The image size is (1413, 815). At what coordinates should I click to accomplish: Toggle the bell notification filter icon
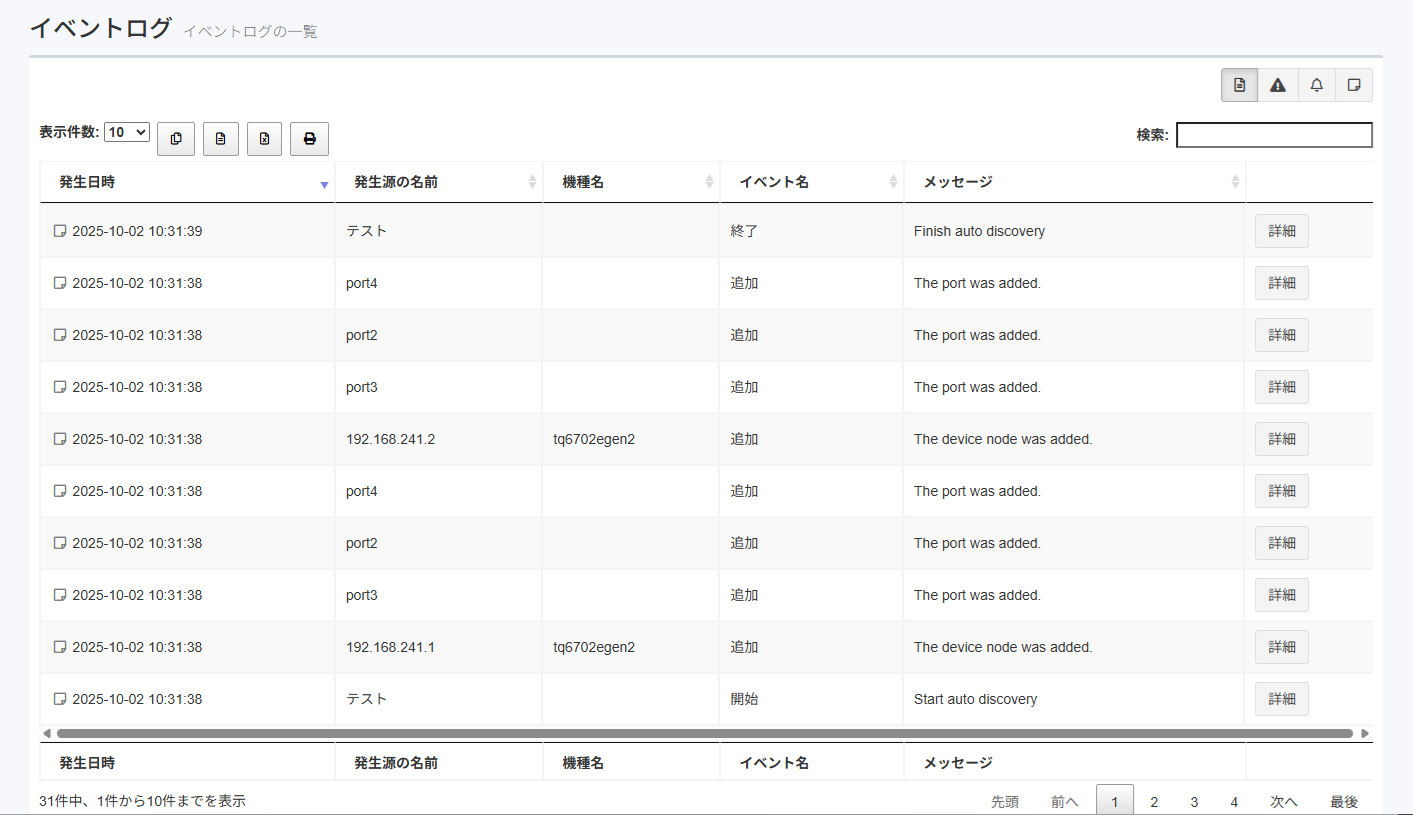(1316, 85)
